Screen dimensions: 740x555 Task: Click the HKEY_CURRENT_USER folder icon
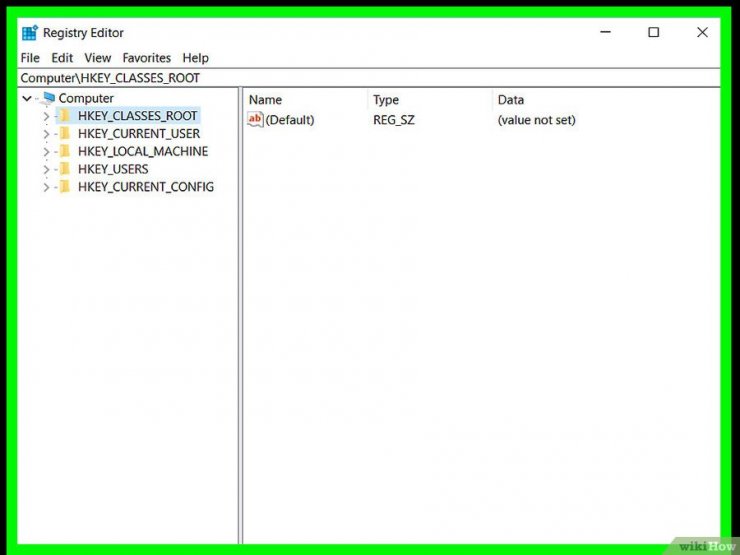pos(65,134)
